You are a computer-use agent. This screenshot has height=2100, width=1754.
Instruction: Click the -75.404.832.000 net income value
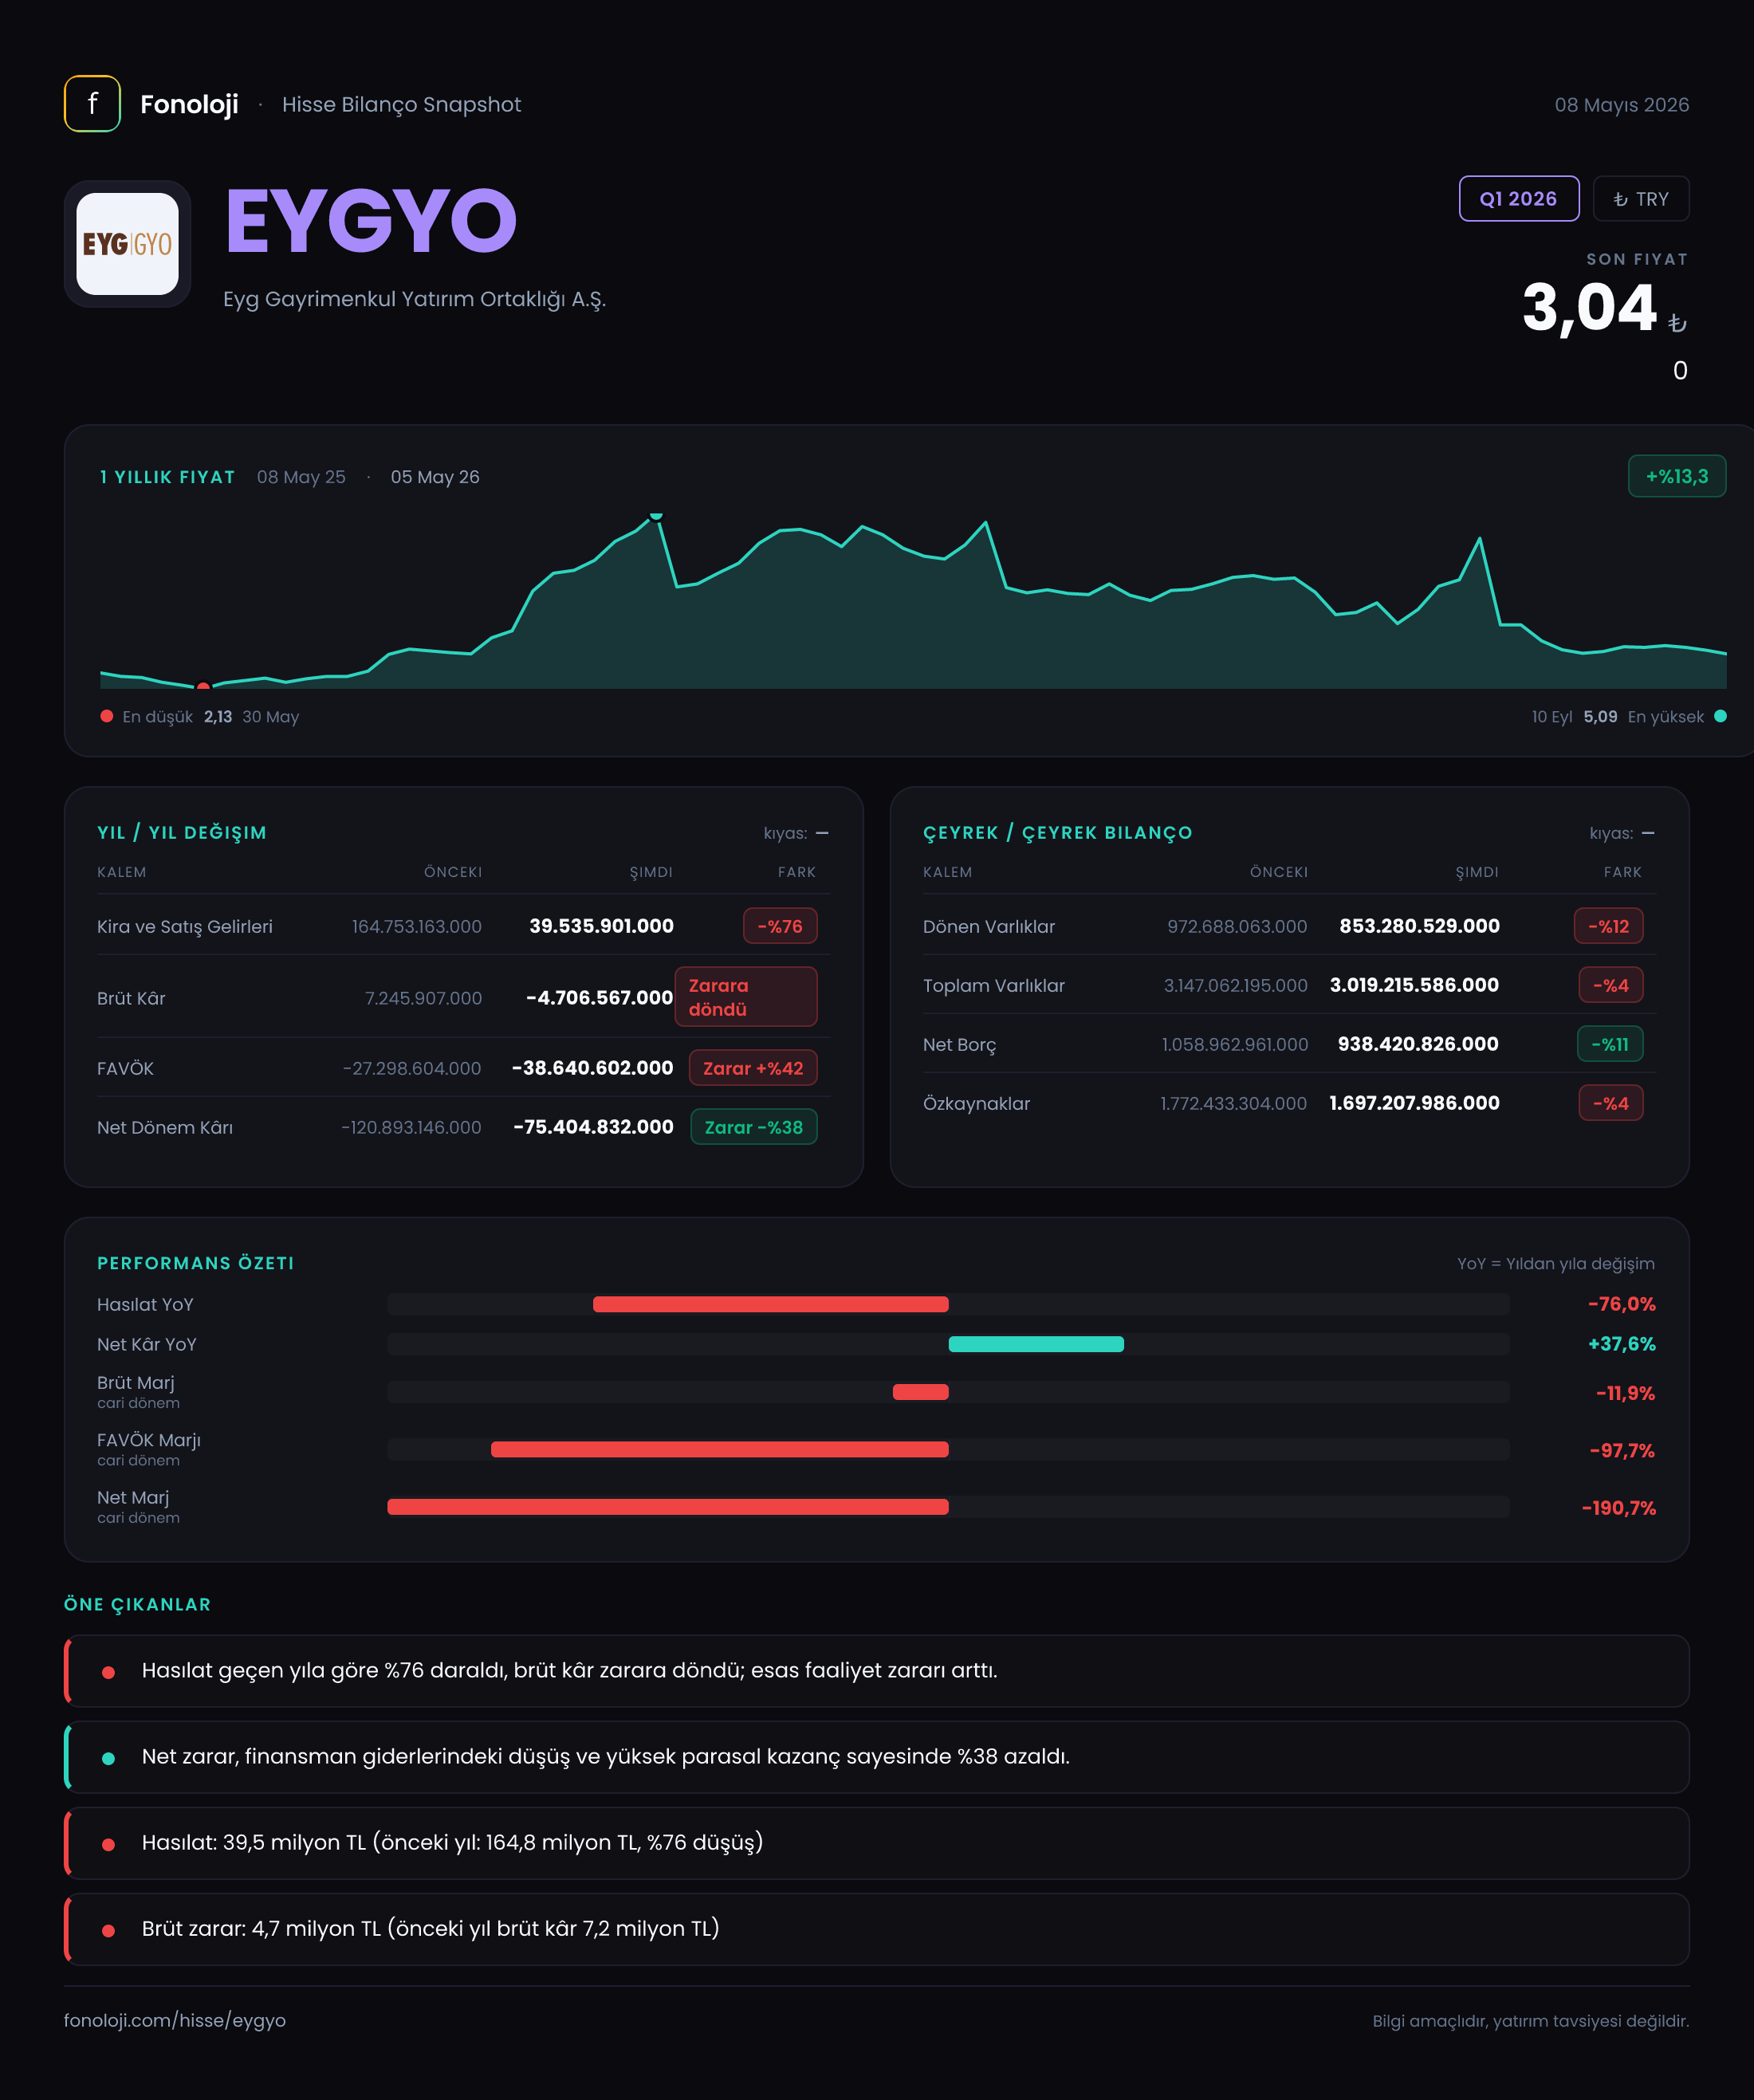593,1127
